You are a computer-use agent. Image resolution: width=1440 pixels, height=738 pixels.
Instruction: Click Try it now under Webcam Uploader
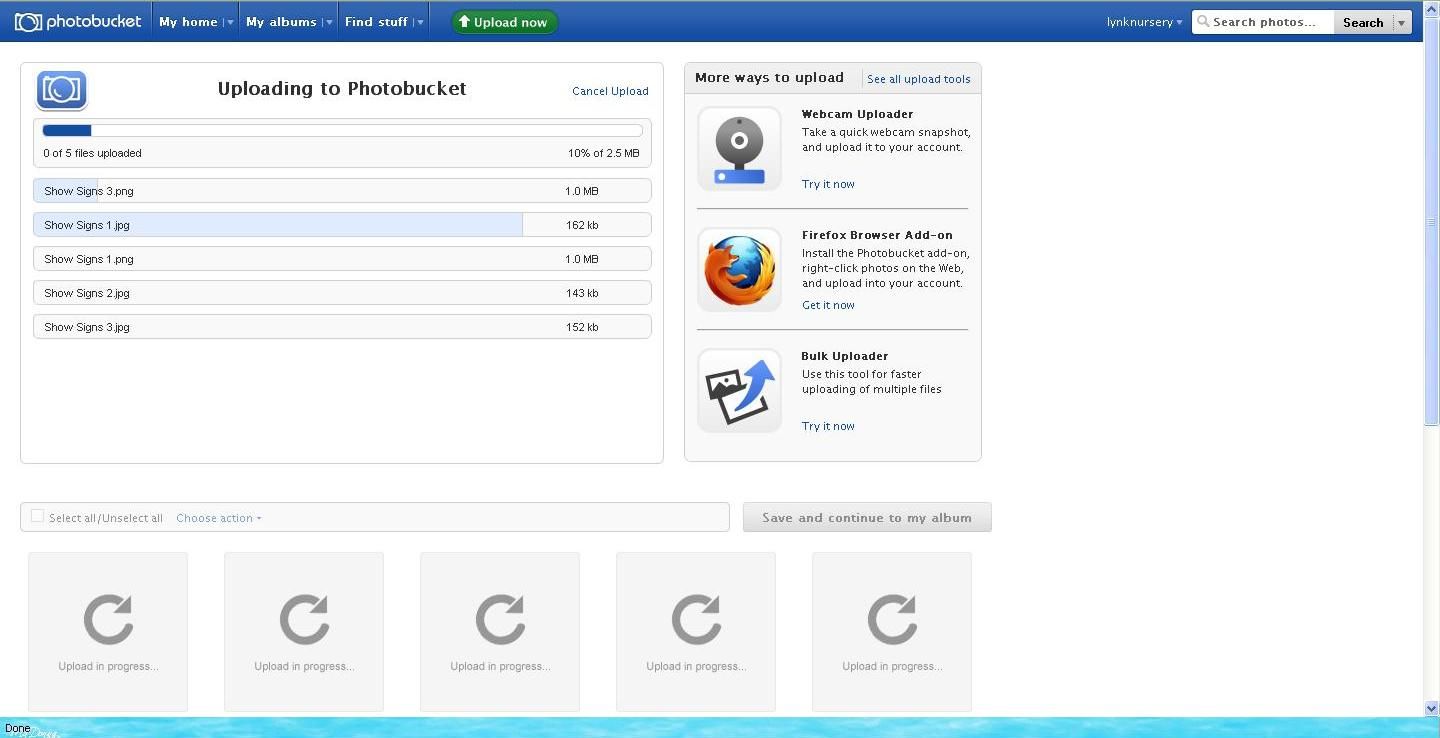coord(828,184)
